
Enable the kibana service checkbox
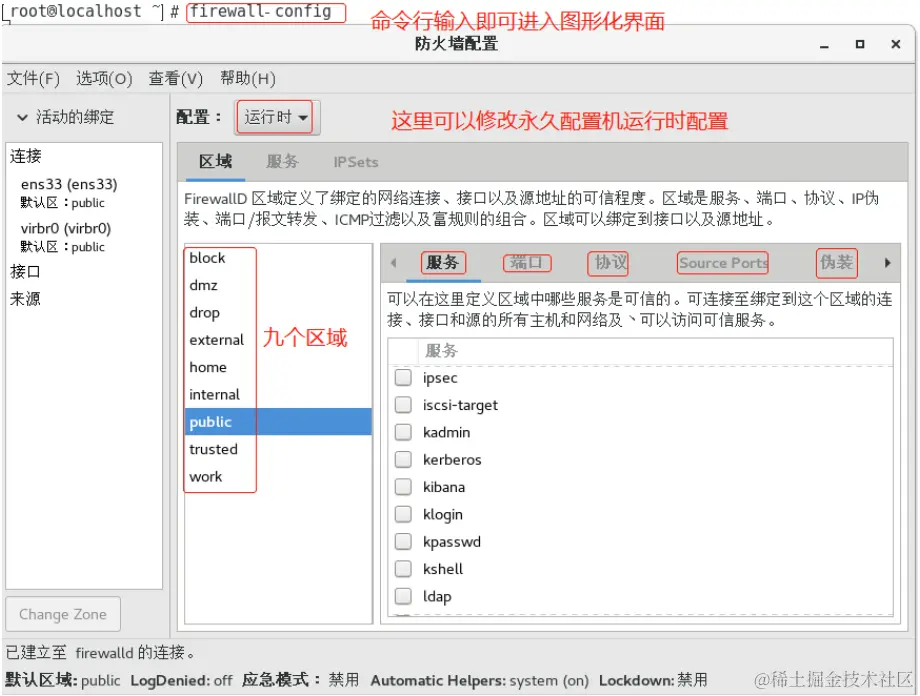click(403, 487)
